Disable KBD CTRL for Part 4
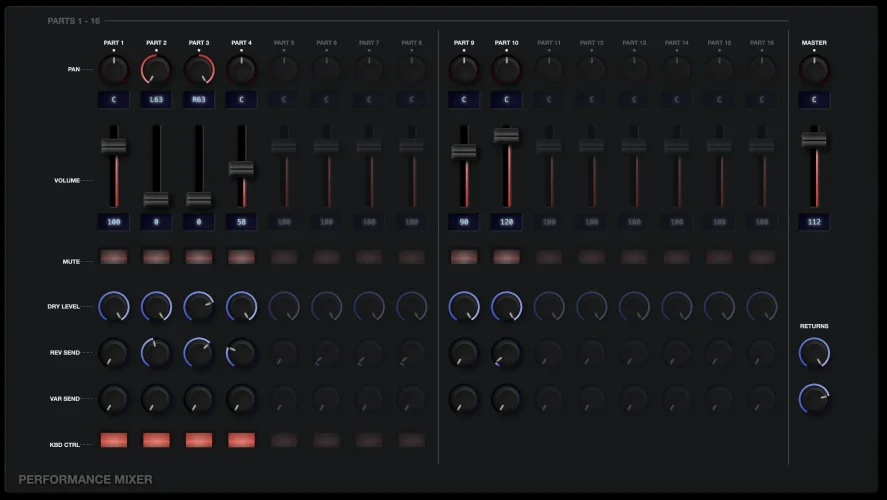The width and height of the screenshot is (887, 500). pyautogui.click(x=241, y=440)
